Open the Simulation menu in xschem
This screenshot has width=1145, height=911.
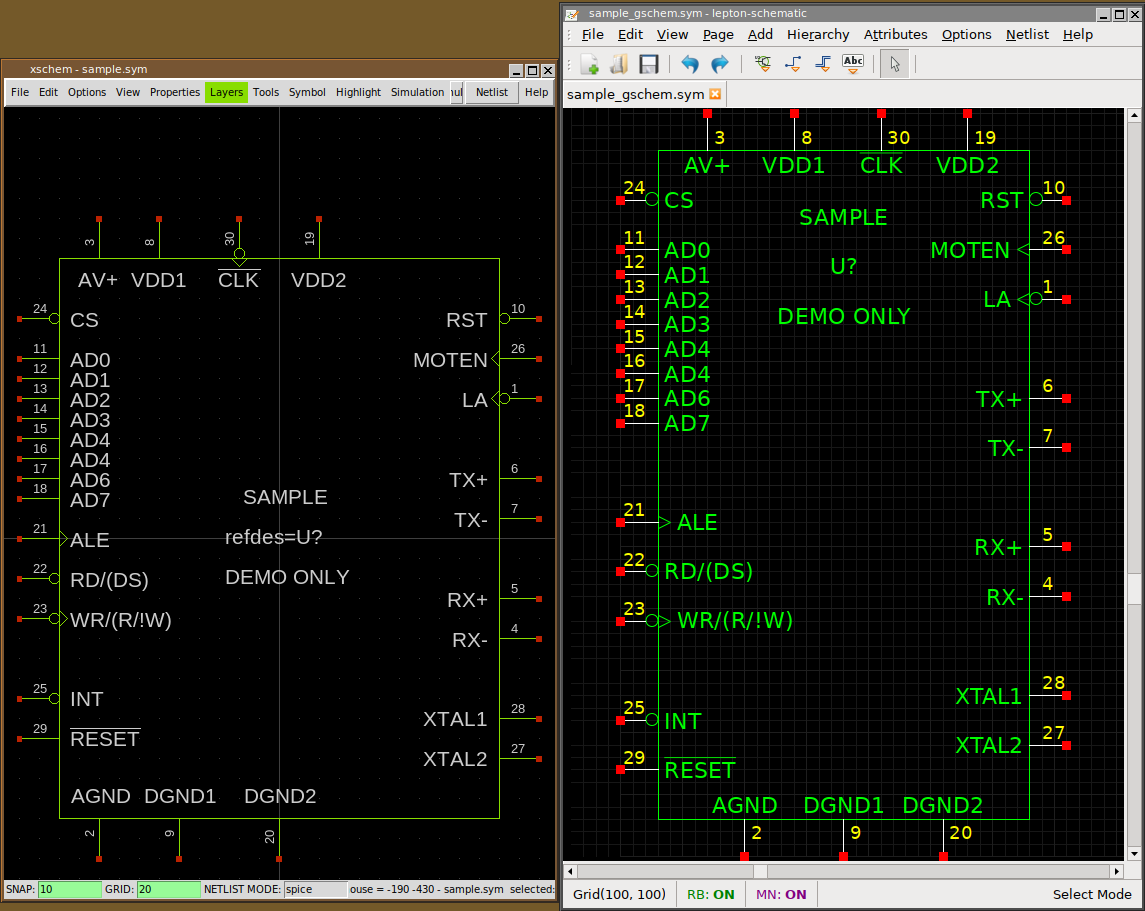pos(417,92)
